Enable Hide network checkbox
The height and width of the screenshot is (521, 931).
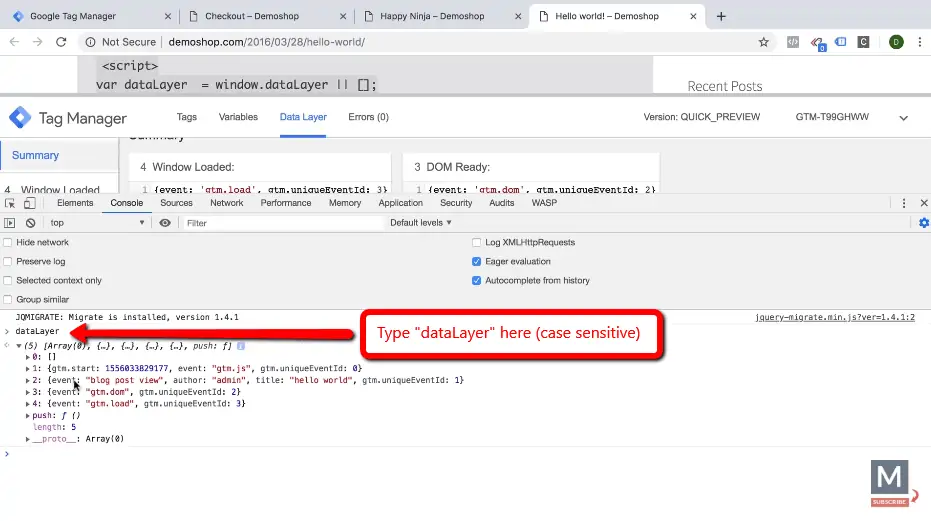pyautogui.click(x=8, y=242)
